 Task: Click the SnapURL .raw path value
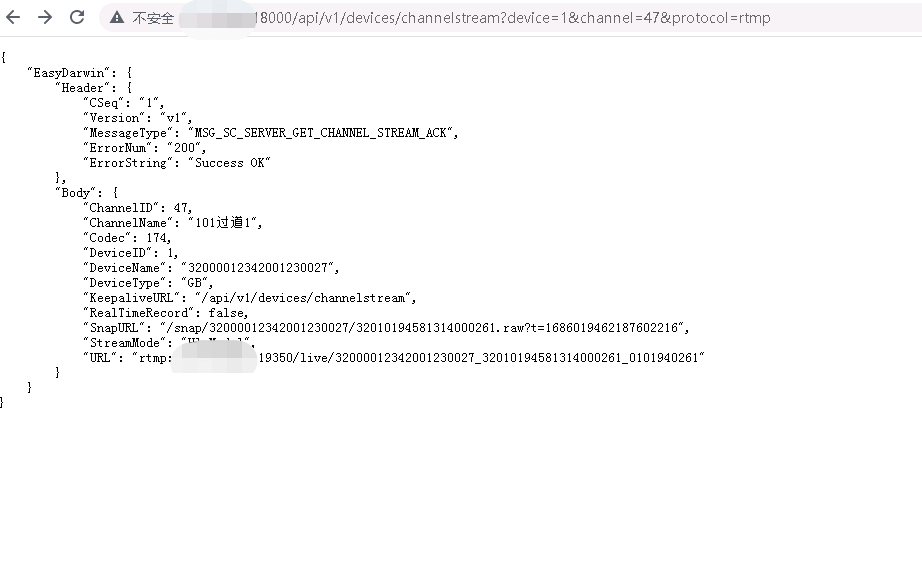[x=422, y=328]
